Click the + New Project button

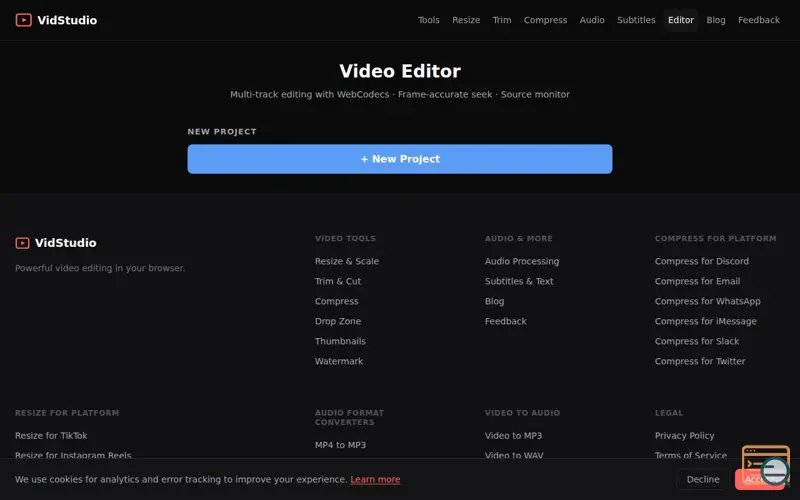399,159
